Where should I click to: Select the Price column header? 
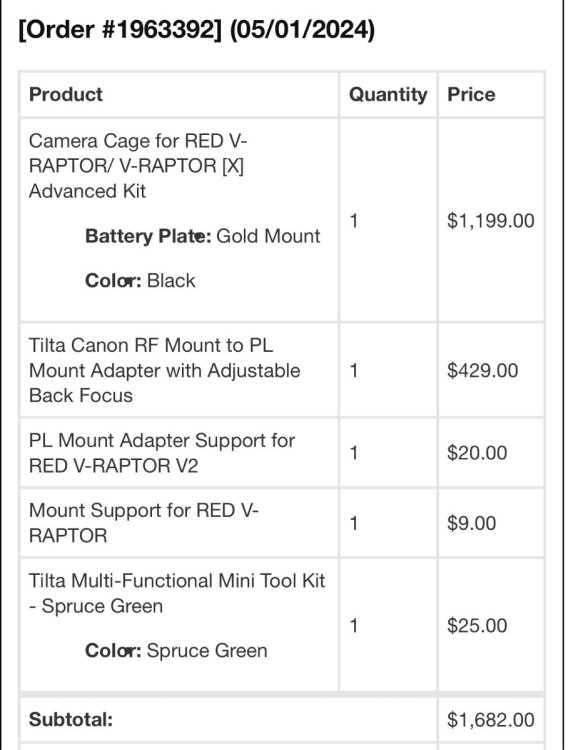[x=471, y=94]
